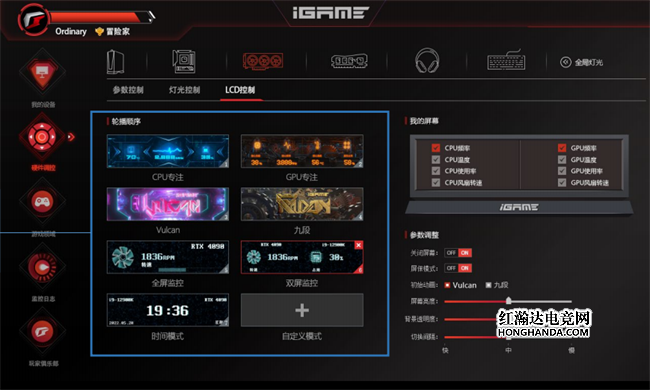This screenshot has width=650, height=390.
Task: Switch to the 灯光控制 tab
Action: [184, 90]
